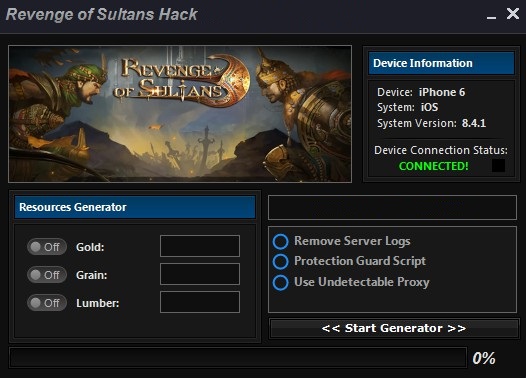Click the iPhone 6 device value
Viewport: 526px width, 378px height.
pyautogui.click(x=442, y=92)
